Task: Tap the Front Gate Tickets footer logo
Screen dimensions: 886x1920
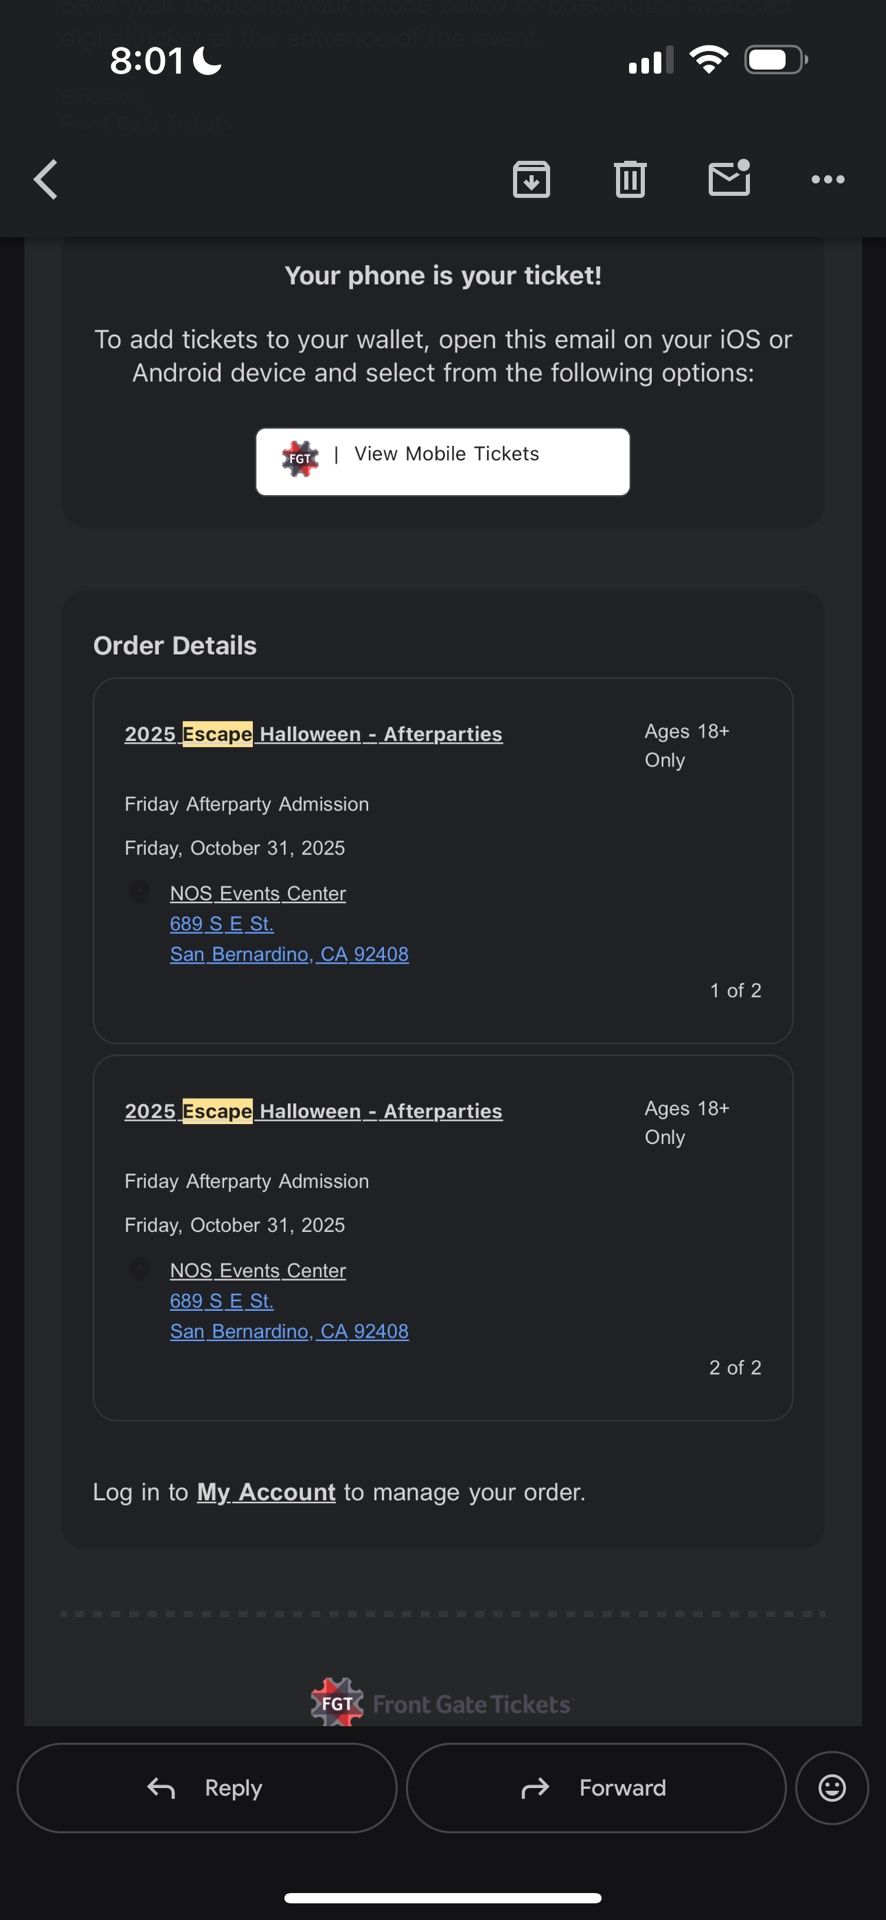Action: pos(442,1703)
